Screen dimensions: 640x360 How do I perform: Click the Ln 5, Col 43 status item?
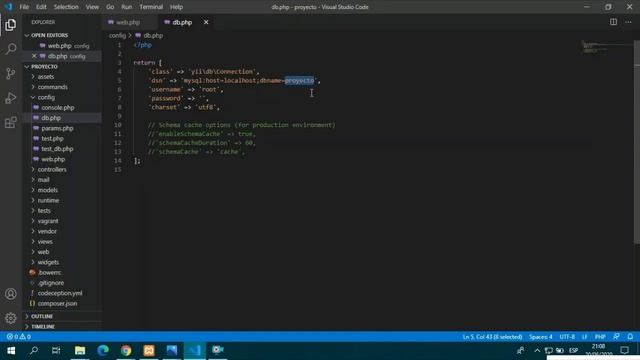click(492, 337)
